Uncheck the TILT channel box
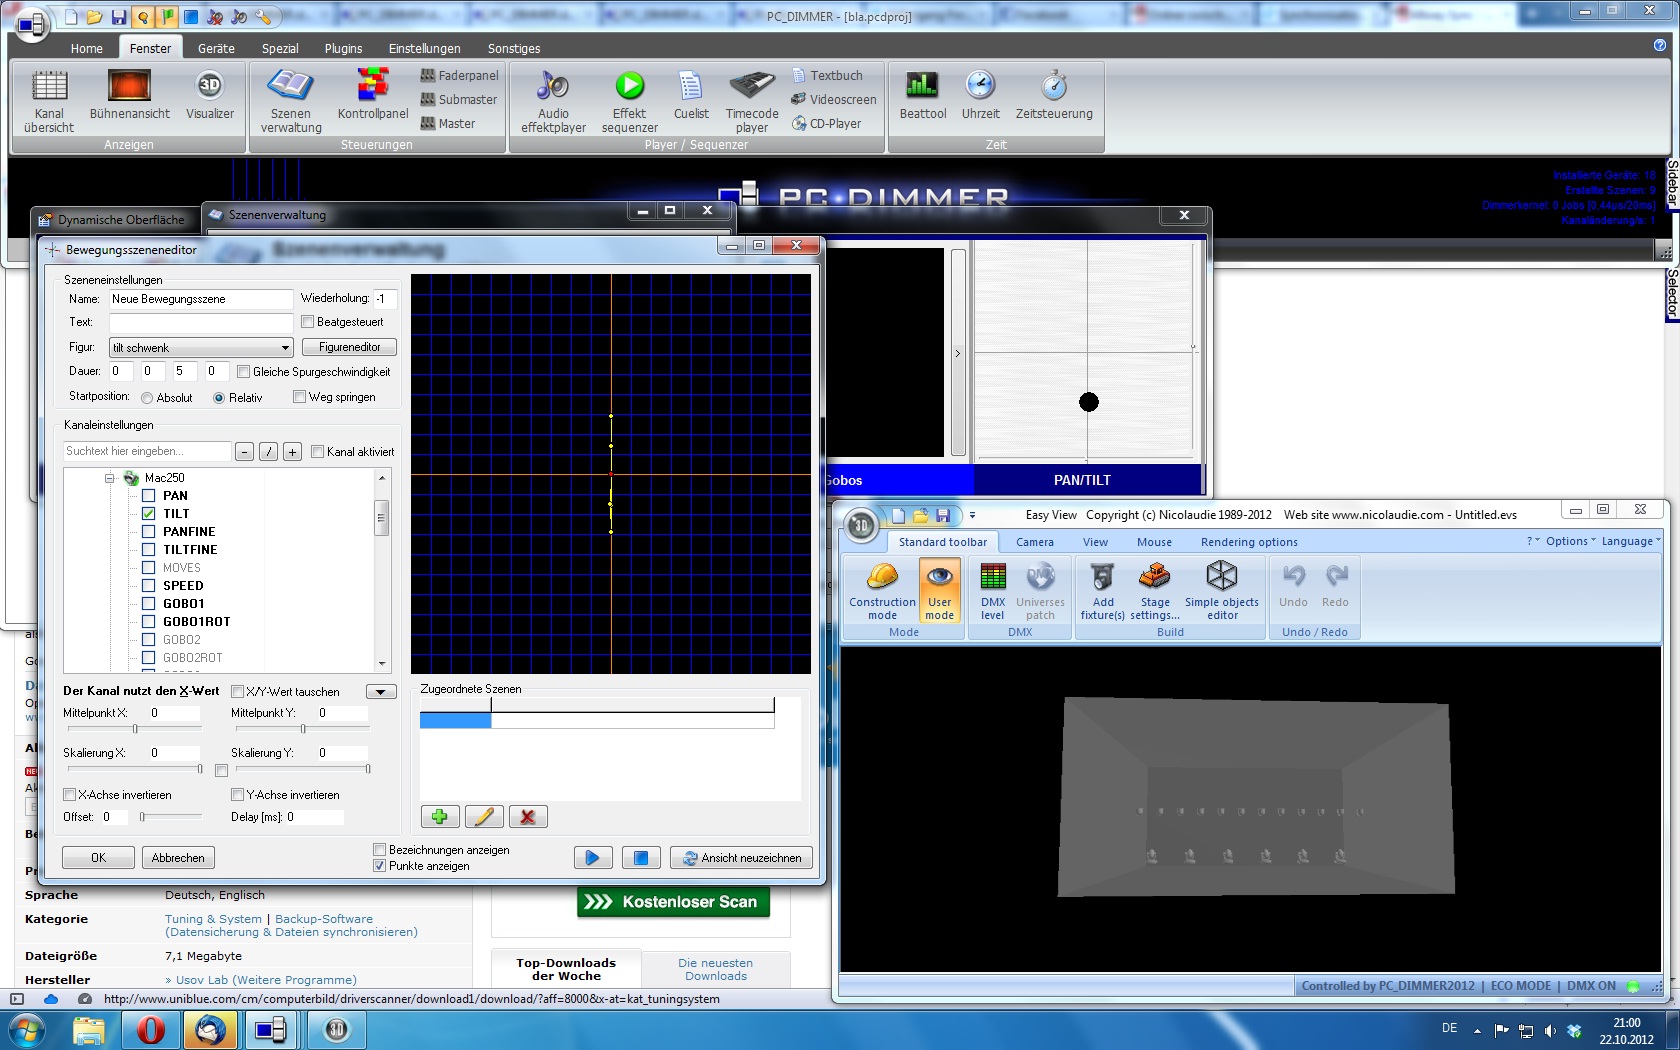1680x1050 pixels. (x=148, y=514)
